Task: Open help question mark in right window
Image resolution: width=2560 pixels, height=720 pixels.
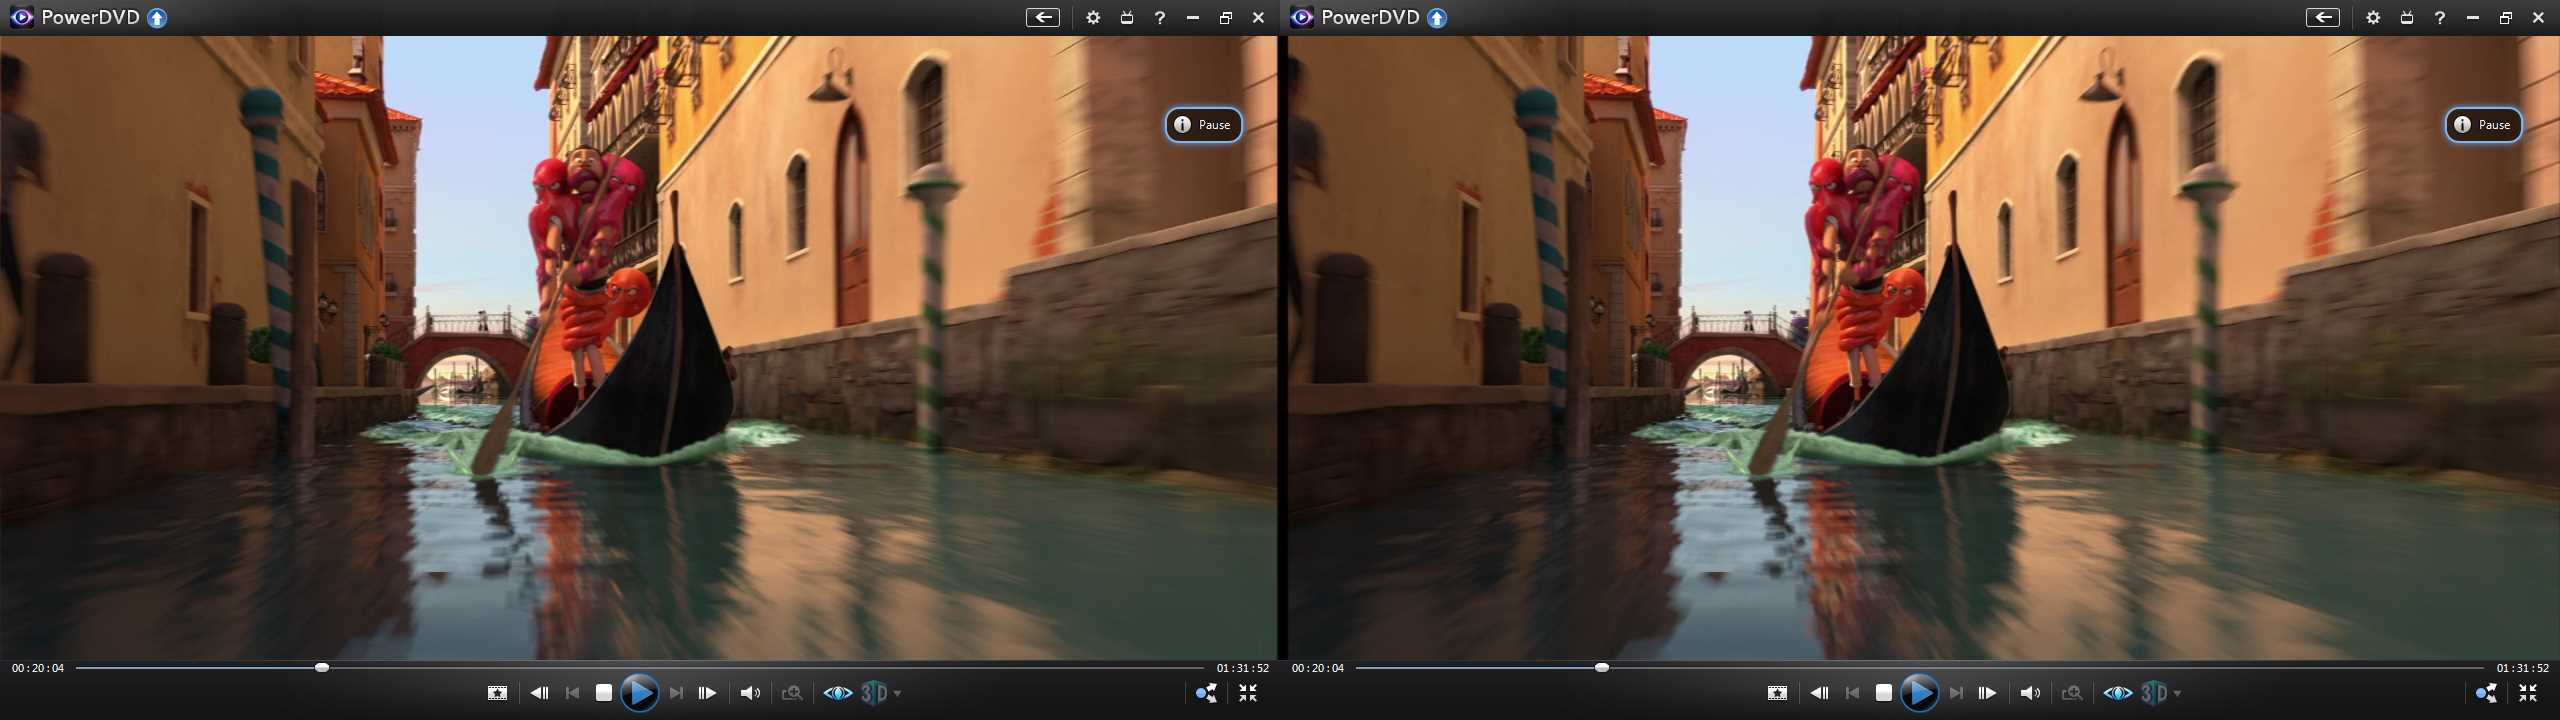Action: (x=2440, y=17)
